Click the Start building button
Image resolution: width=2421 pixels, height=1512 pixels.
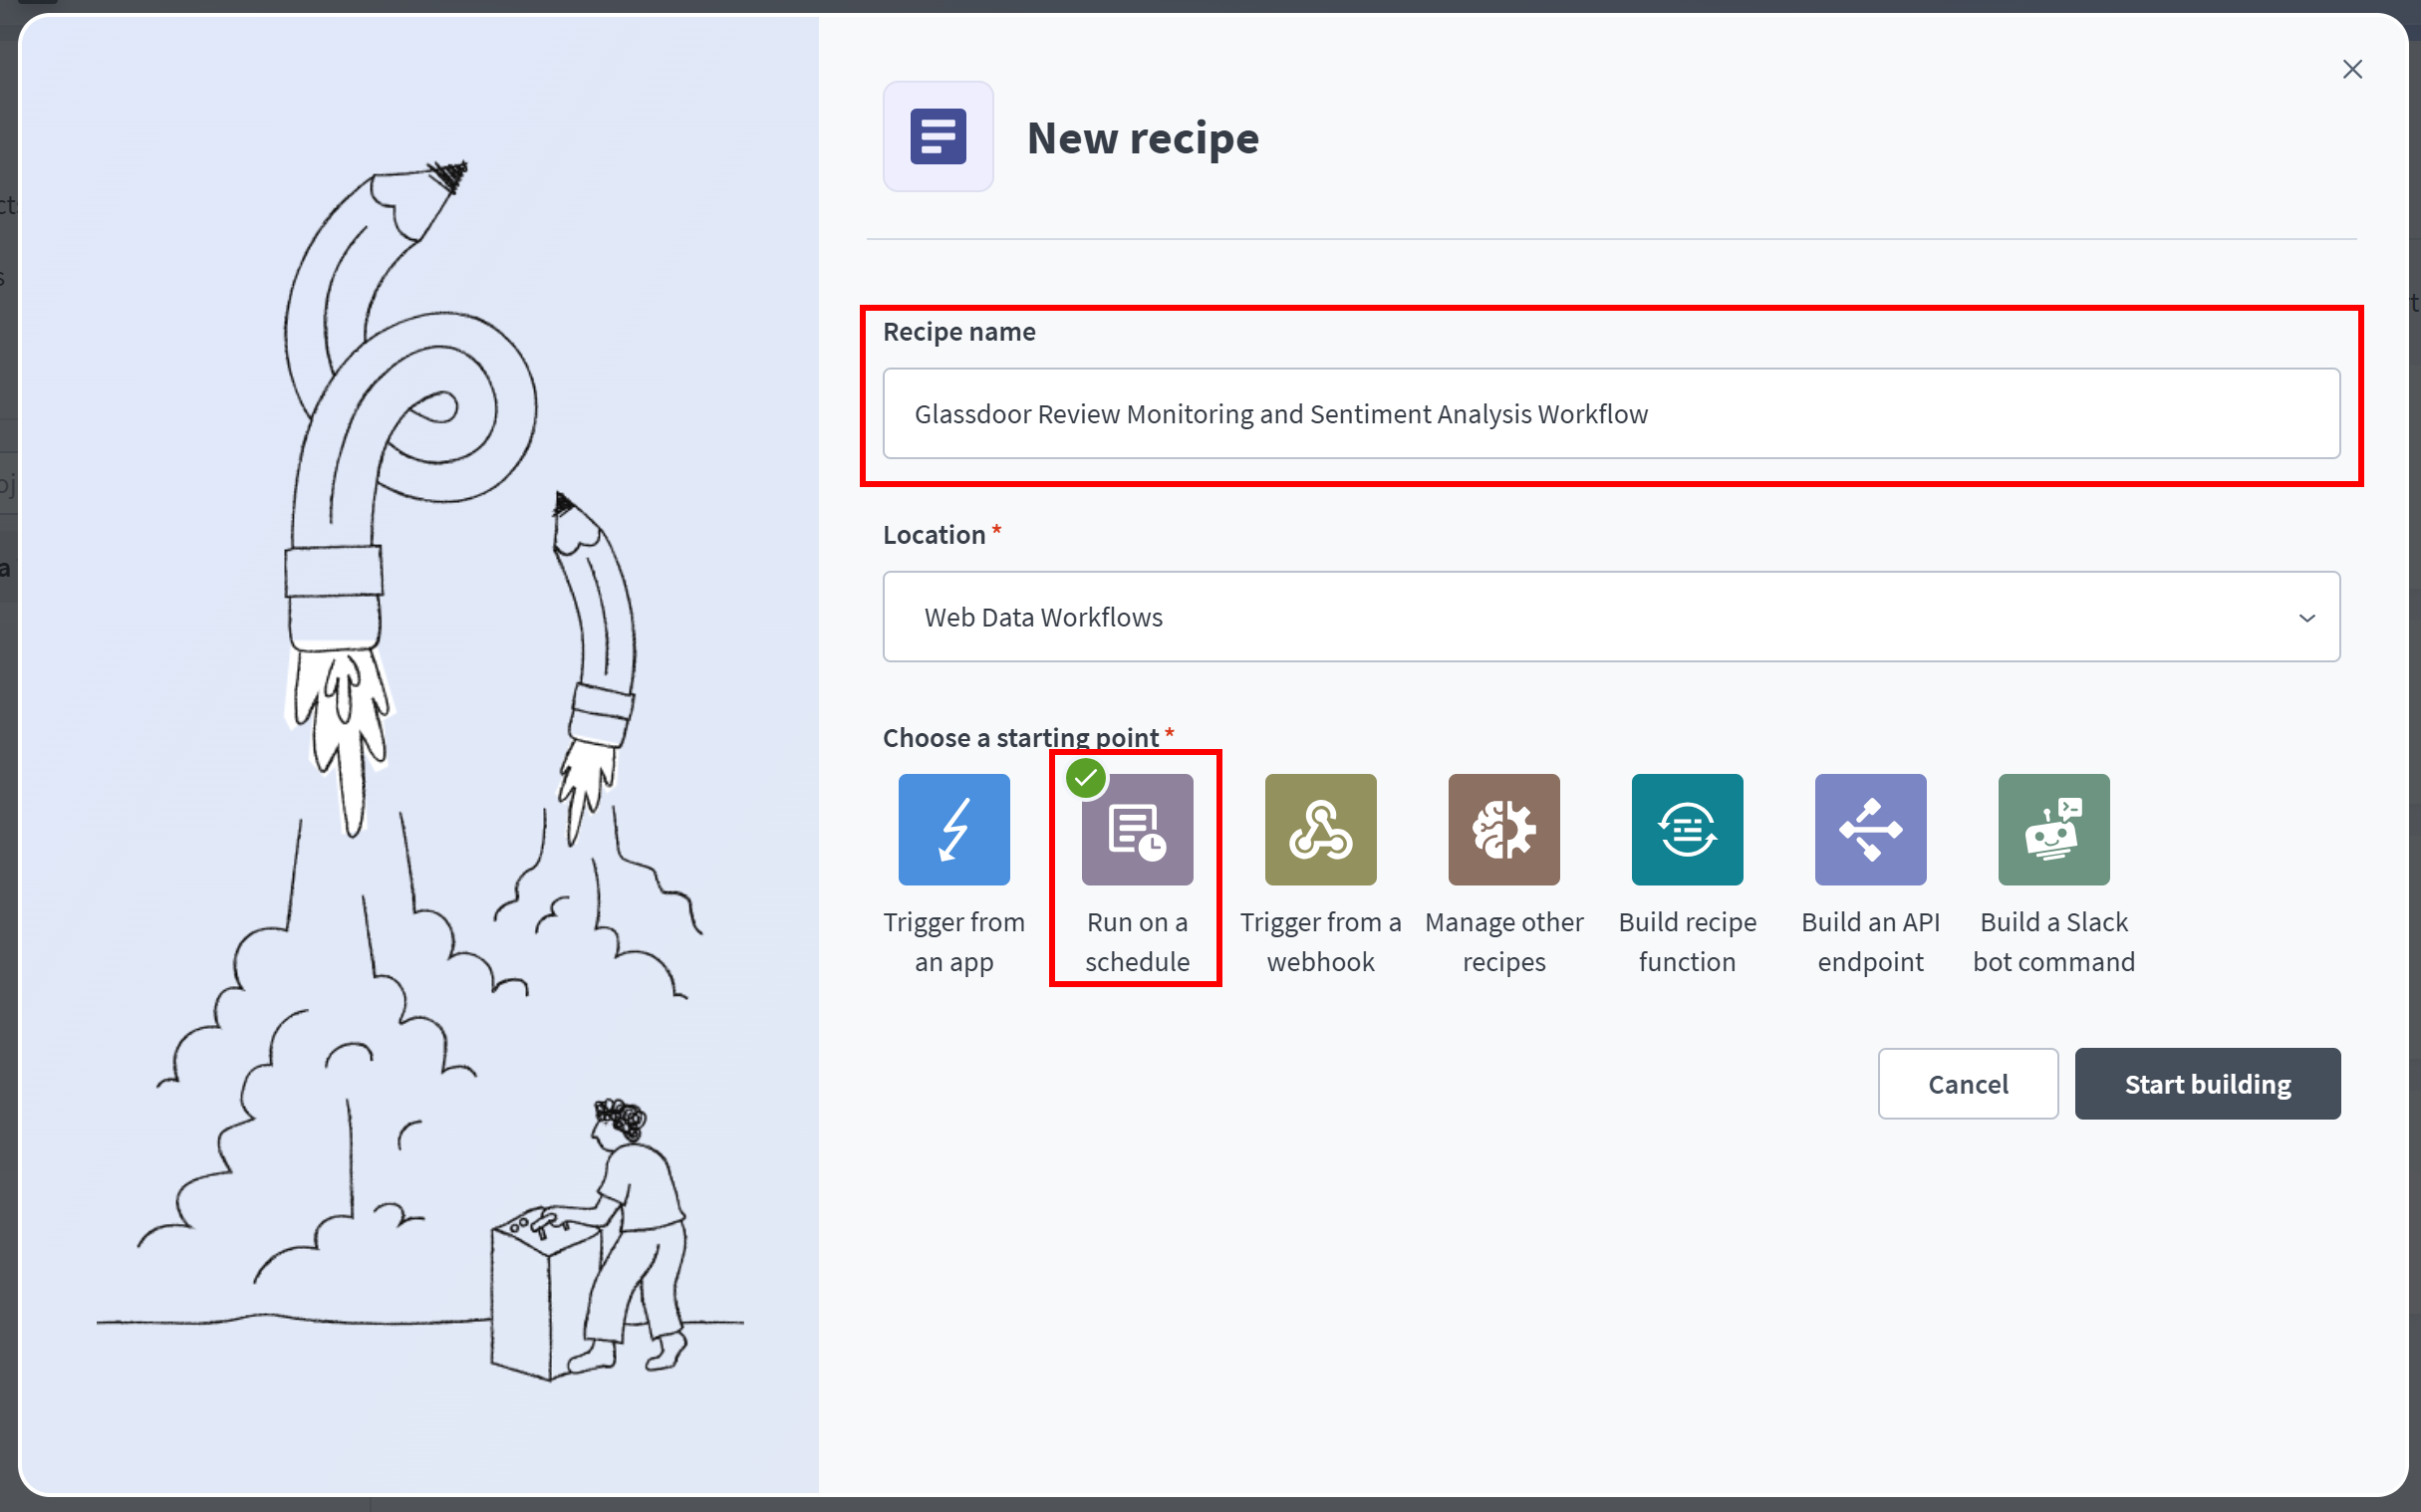click(x=2207, y=1083)
